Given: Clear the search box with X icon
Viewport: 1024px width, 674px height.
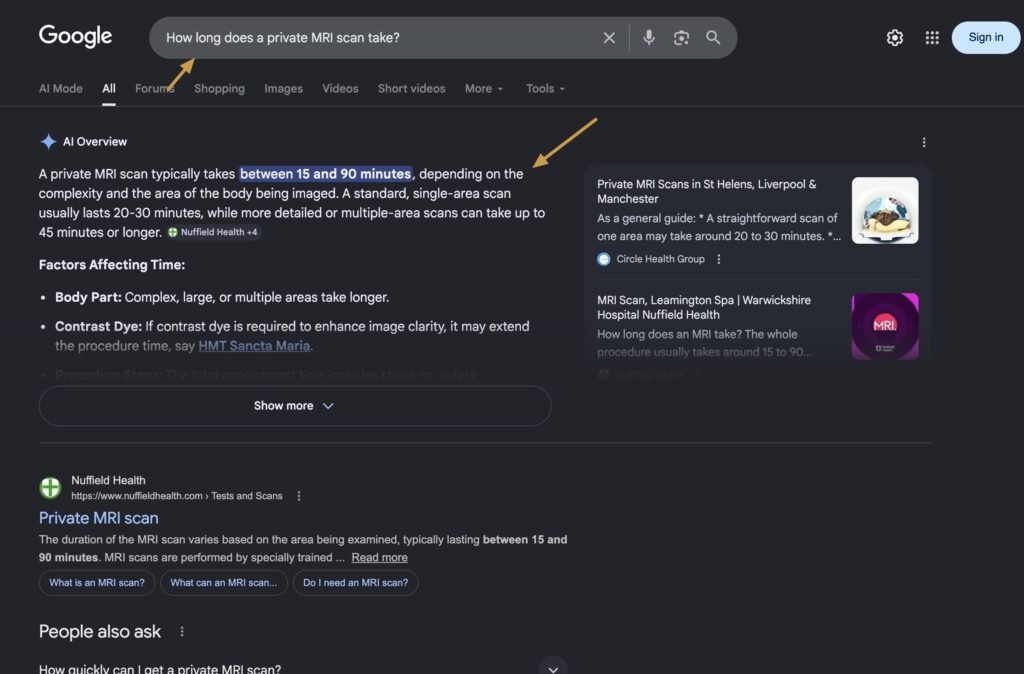Looking at the screenshot, I should click(x=609, y=38).
